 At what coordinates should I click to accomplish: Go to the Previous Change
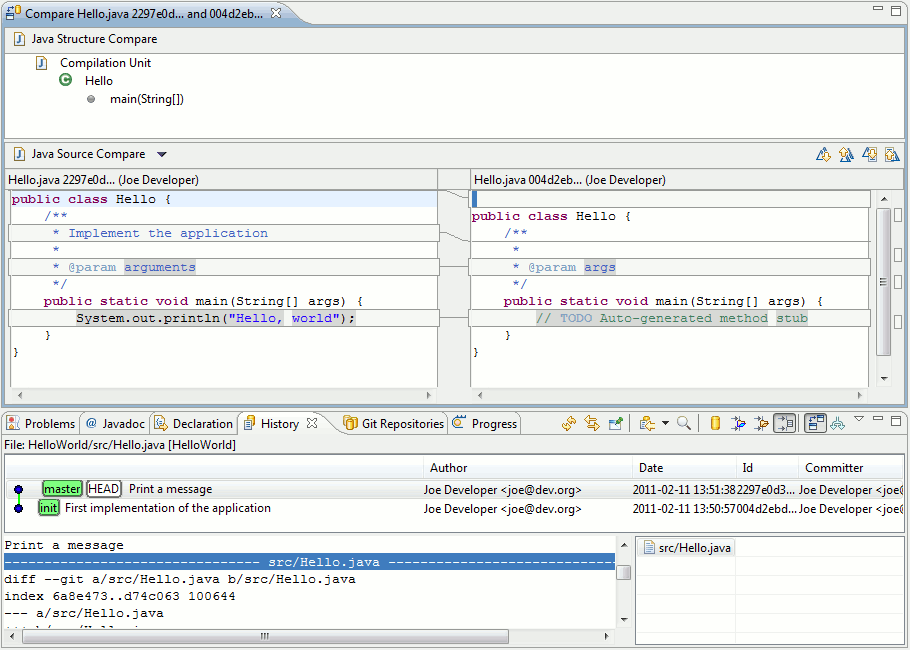pos(892,155)
